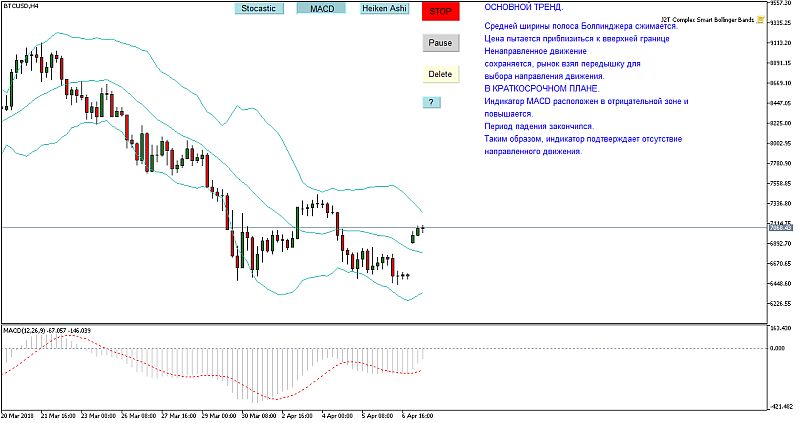
Task: Click the 6226.25 price axis label
Action: pos(781,303)
